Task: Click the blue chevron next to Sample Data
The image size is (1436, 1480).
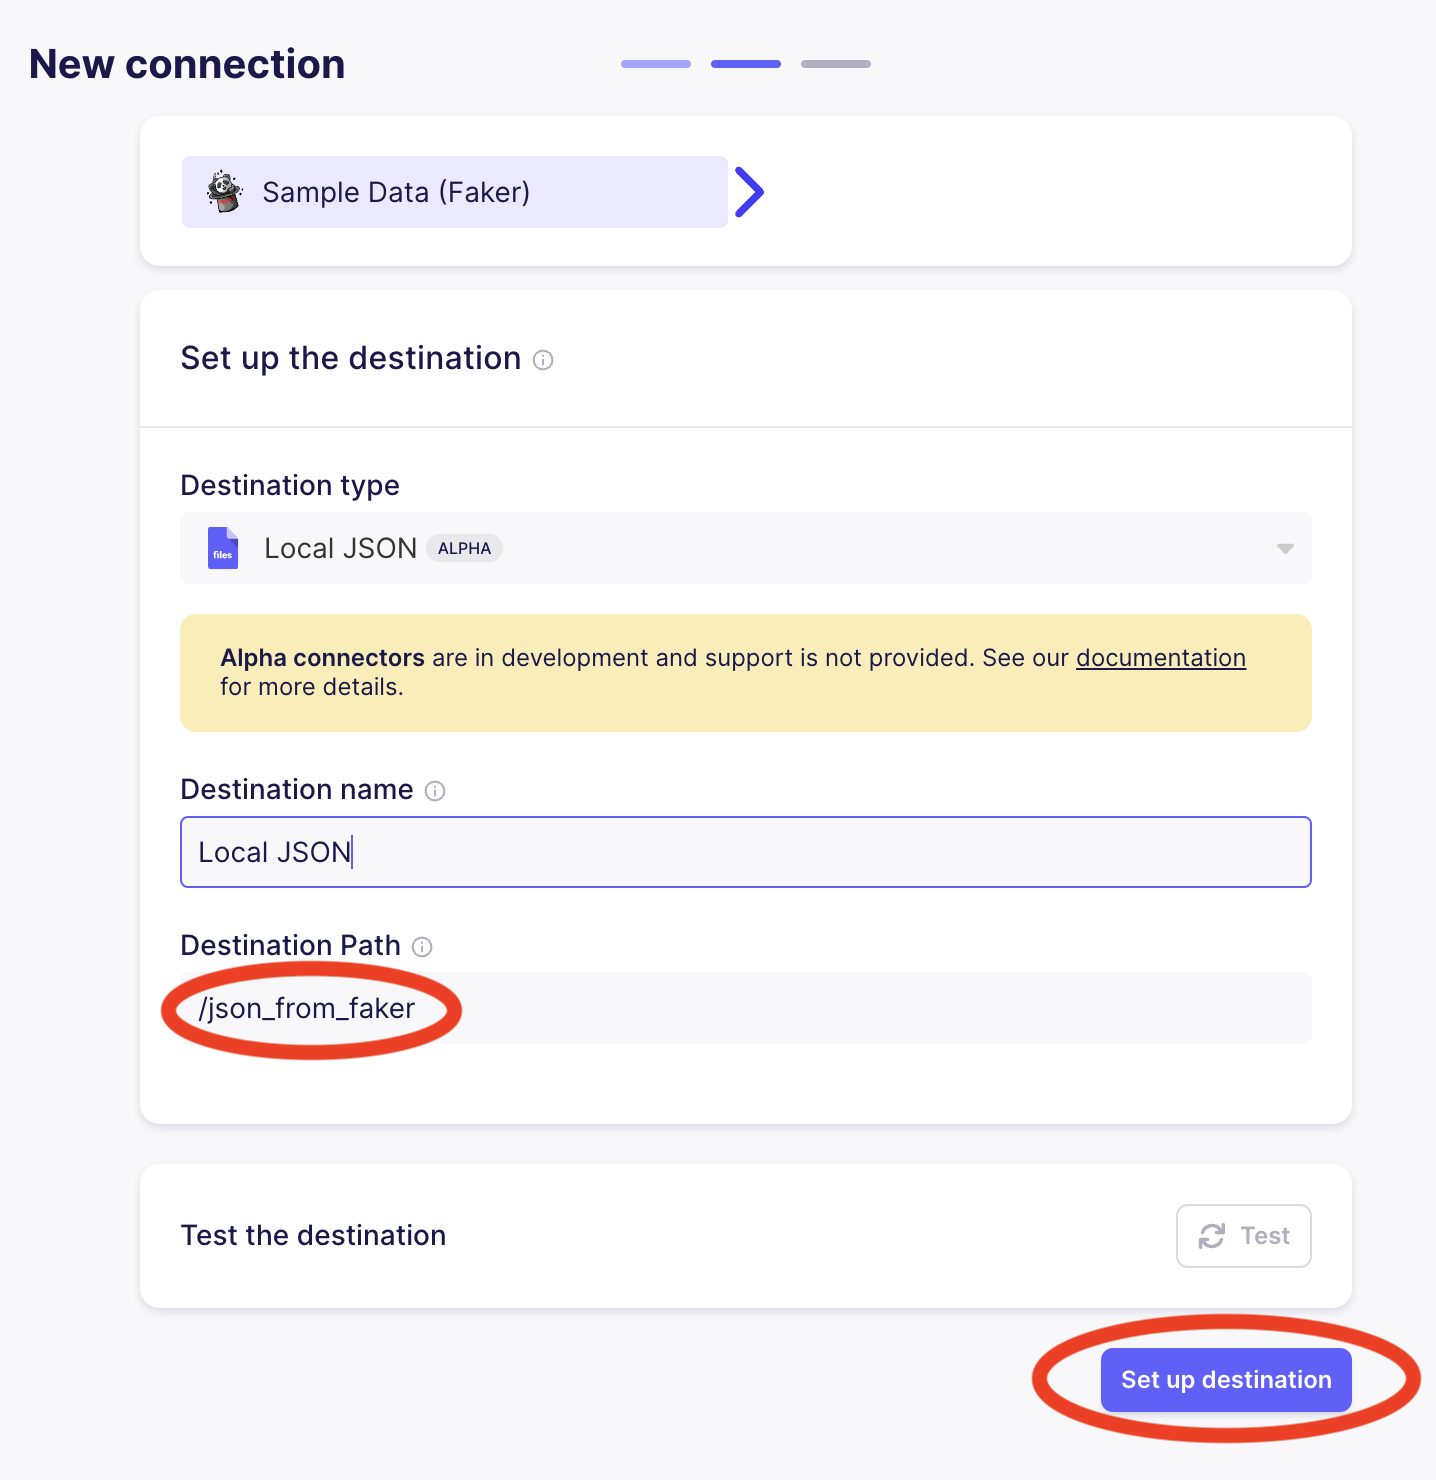Action: pyautogui.click(x=750, y=191)
